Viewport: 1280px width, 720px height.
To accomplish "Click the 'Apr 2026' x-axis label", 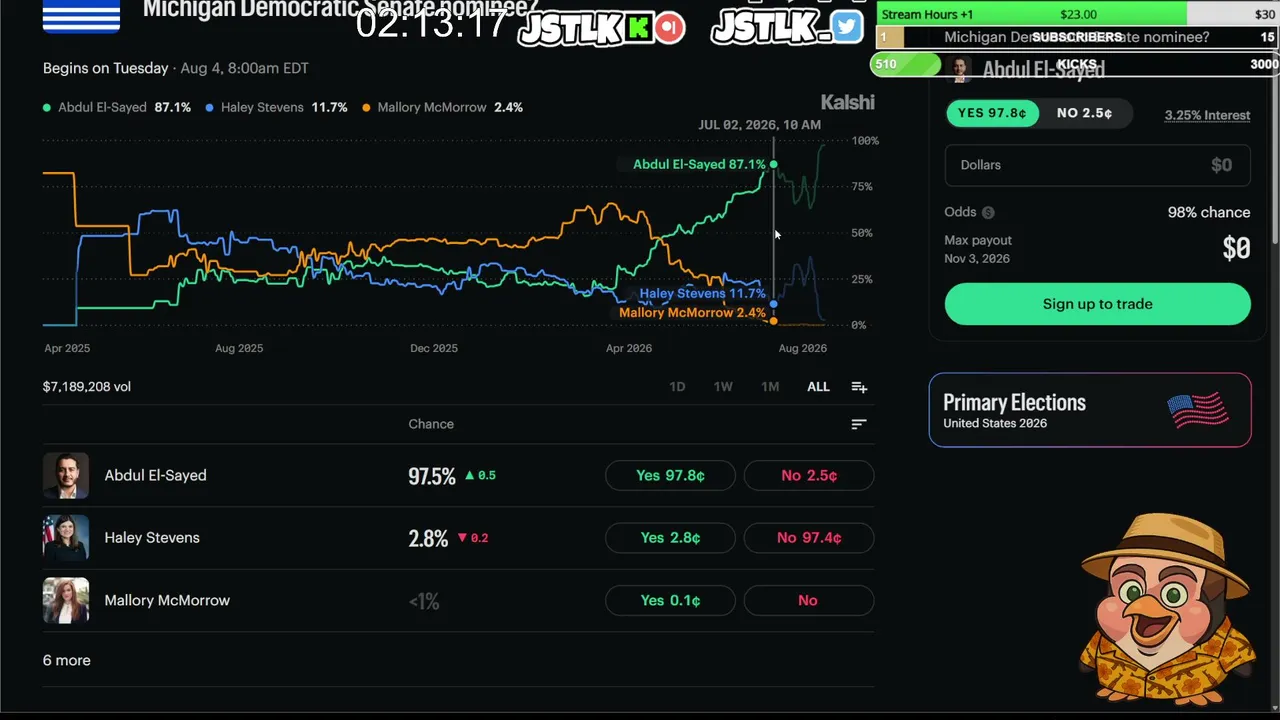I will click(629, 348).
